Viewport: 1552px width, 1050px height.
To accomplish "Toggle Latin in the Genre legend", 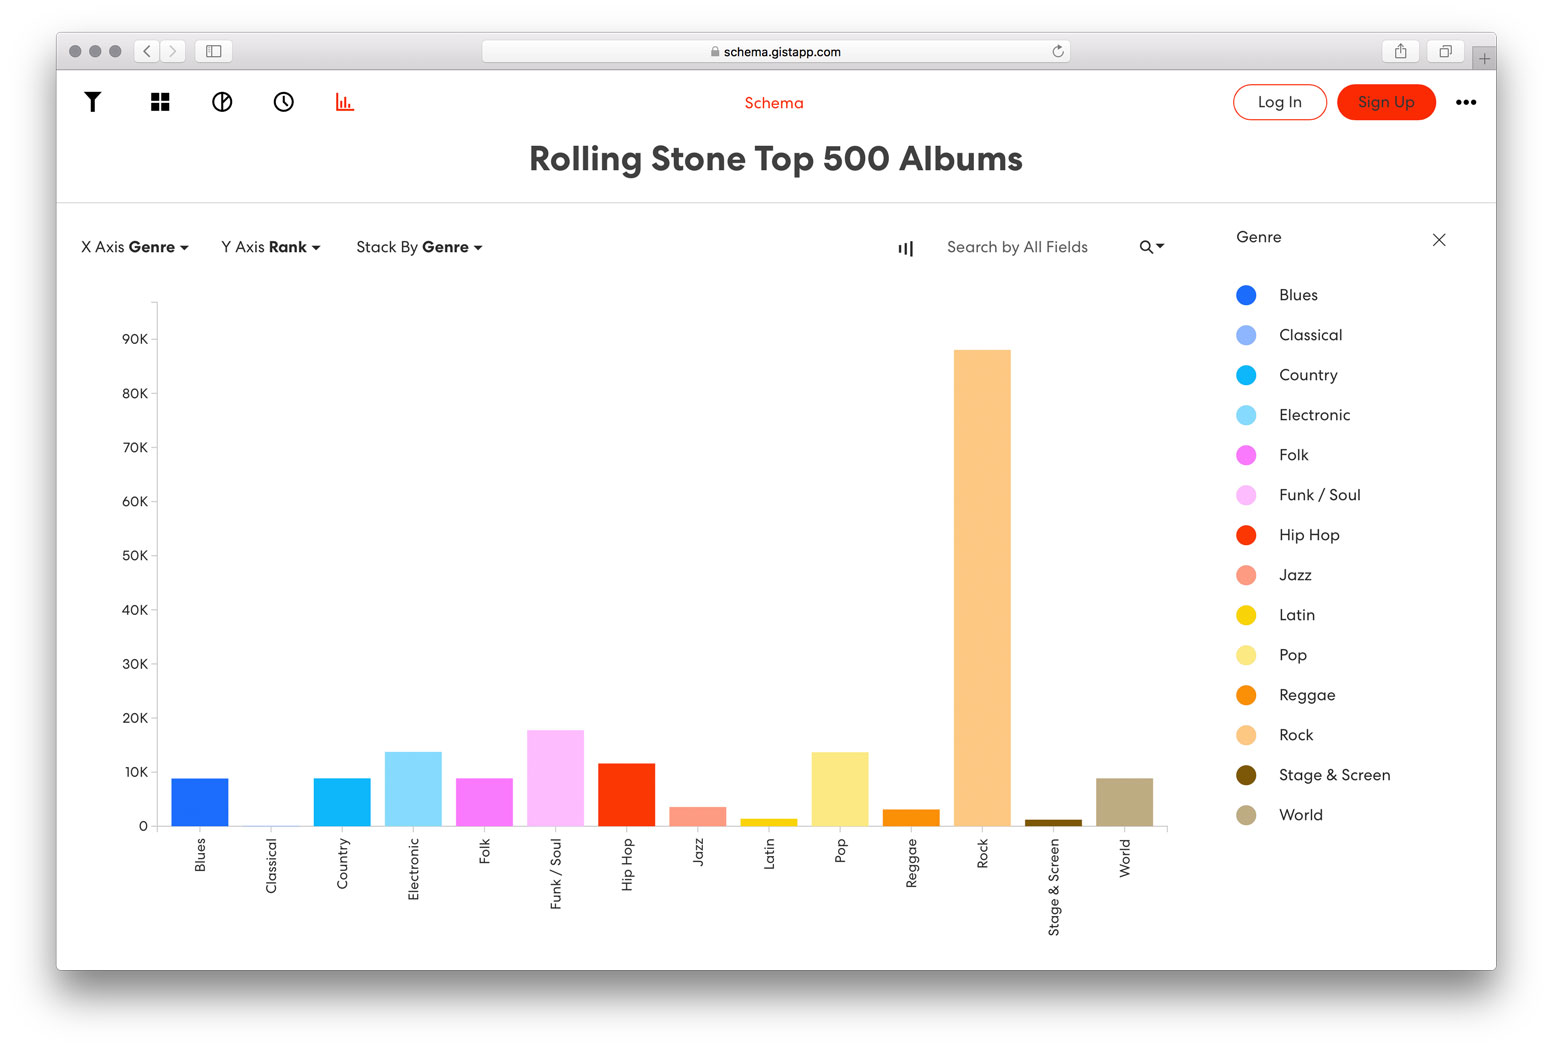I will 1275,615.
